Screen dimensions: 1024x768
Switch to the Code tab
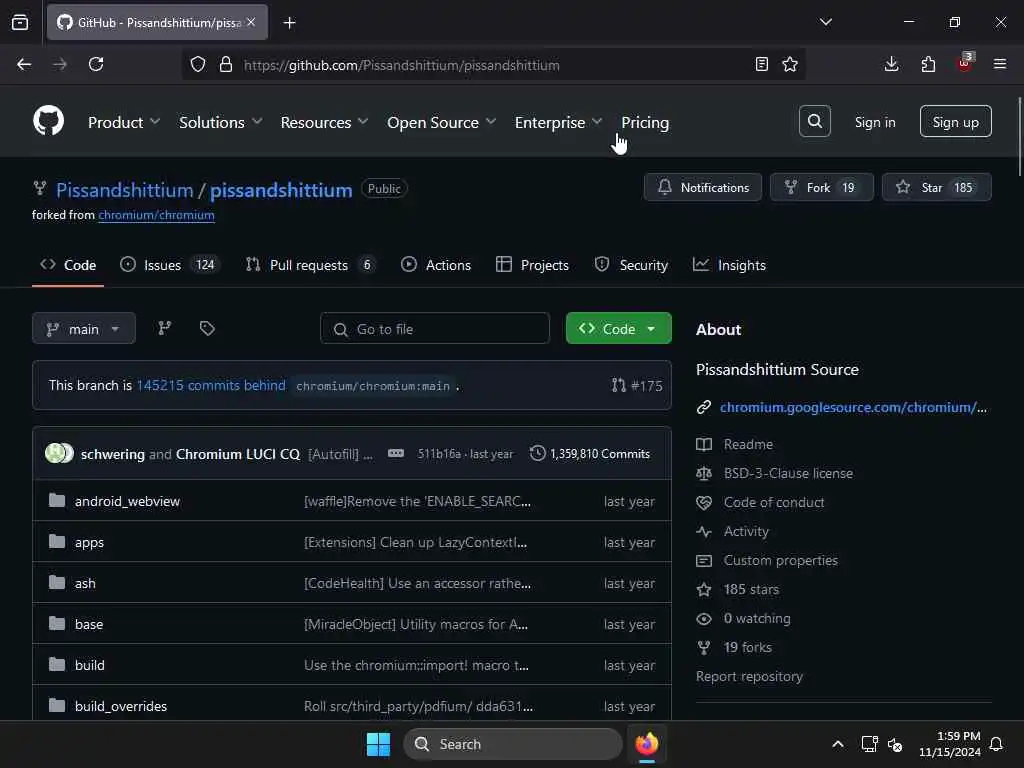[68, 265]
